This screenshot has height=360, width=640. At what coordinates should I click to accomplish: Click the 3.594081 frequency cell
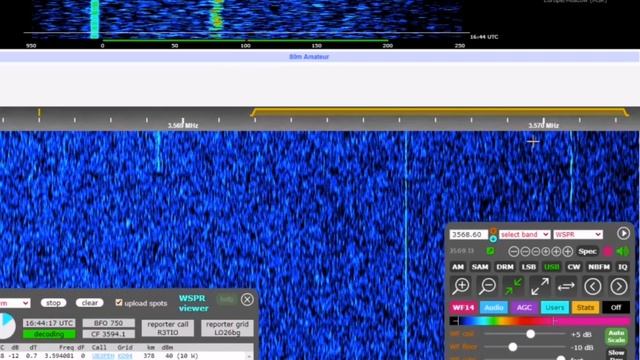59,356
